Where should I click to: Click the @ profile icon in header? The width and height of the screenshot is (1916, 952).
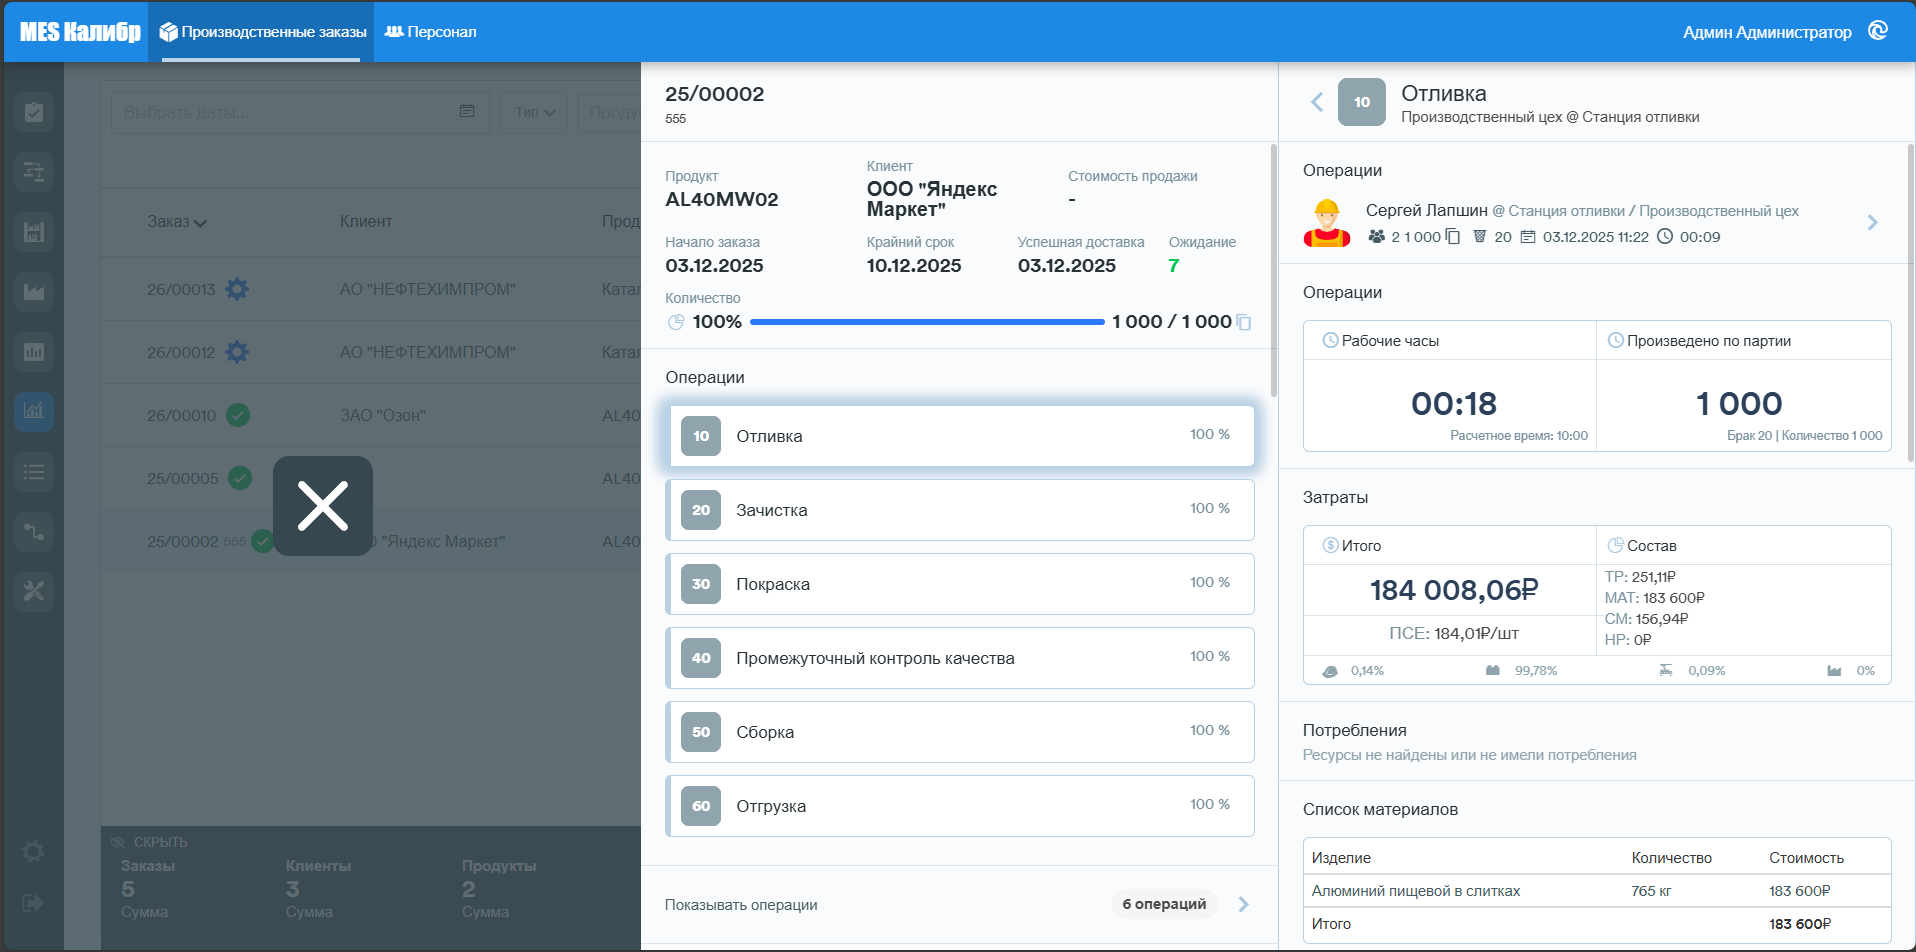pos(1878,31)
